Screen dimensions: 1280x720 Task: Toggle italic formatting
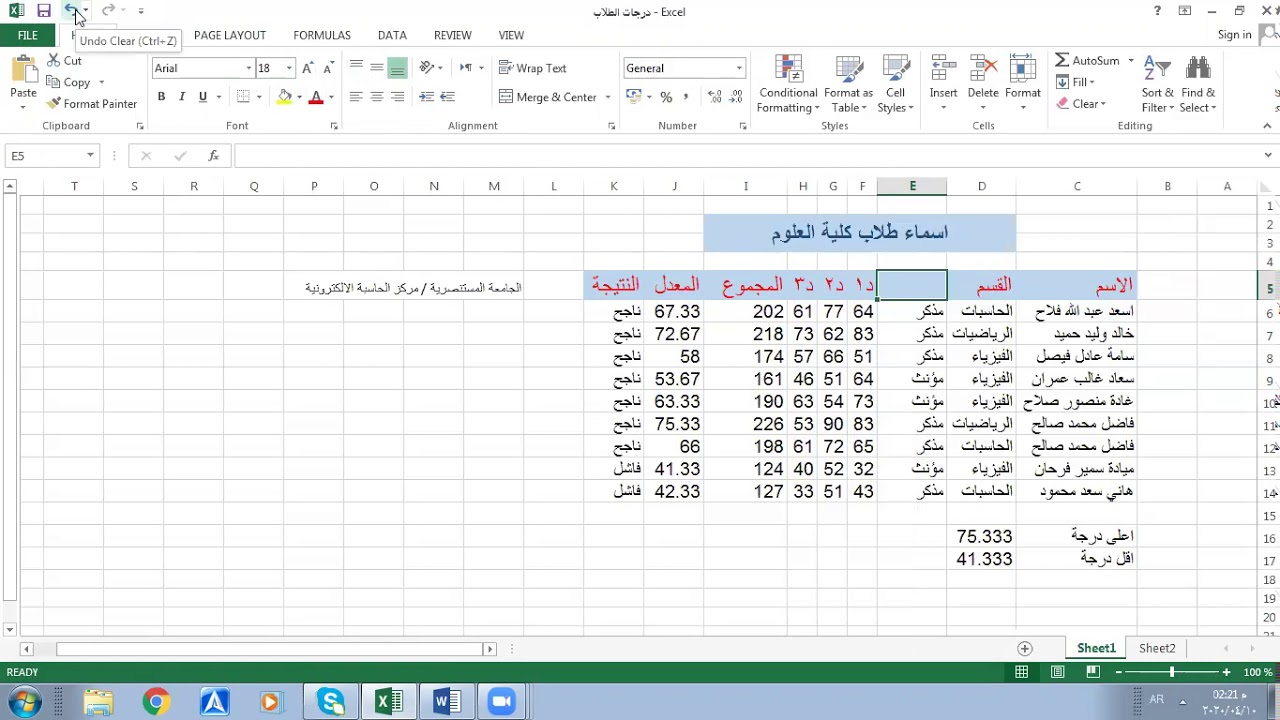tap(182, 97)
